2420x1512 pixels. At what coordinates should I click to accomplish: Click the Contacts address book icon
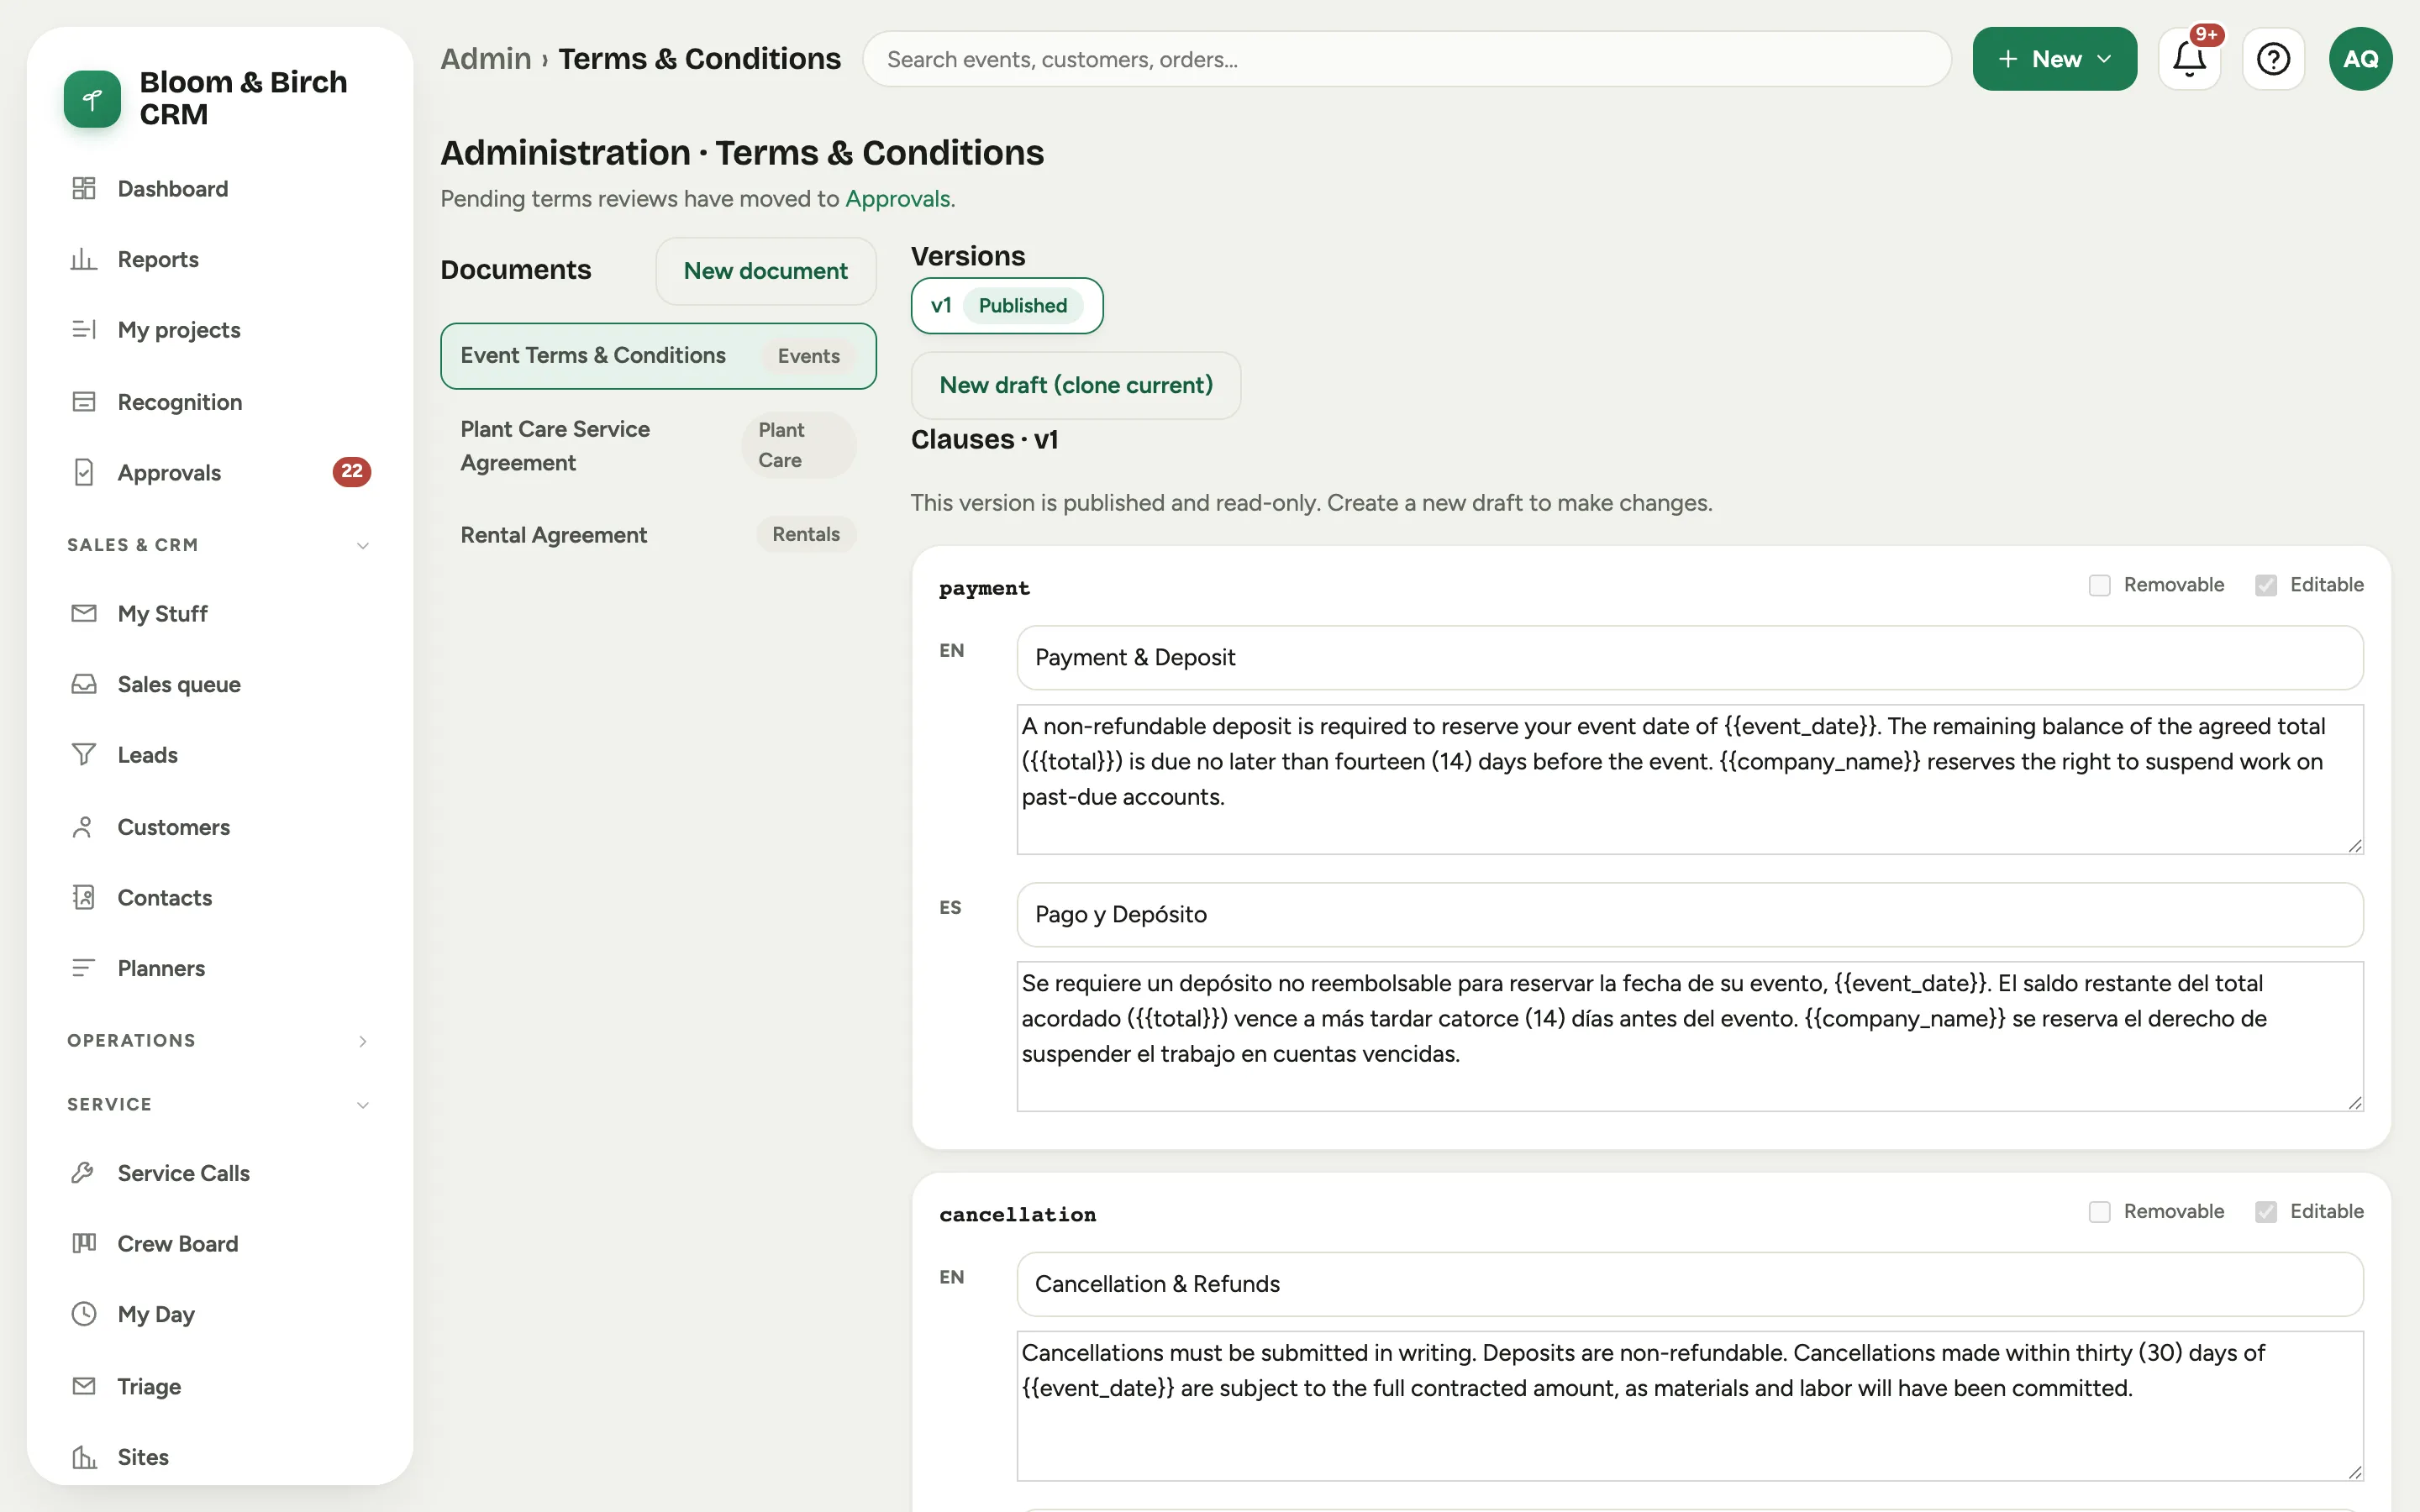(84, 897)
